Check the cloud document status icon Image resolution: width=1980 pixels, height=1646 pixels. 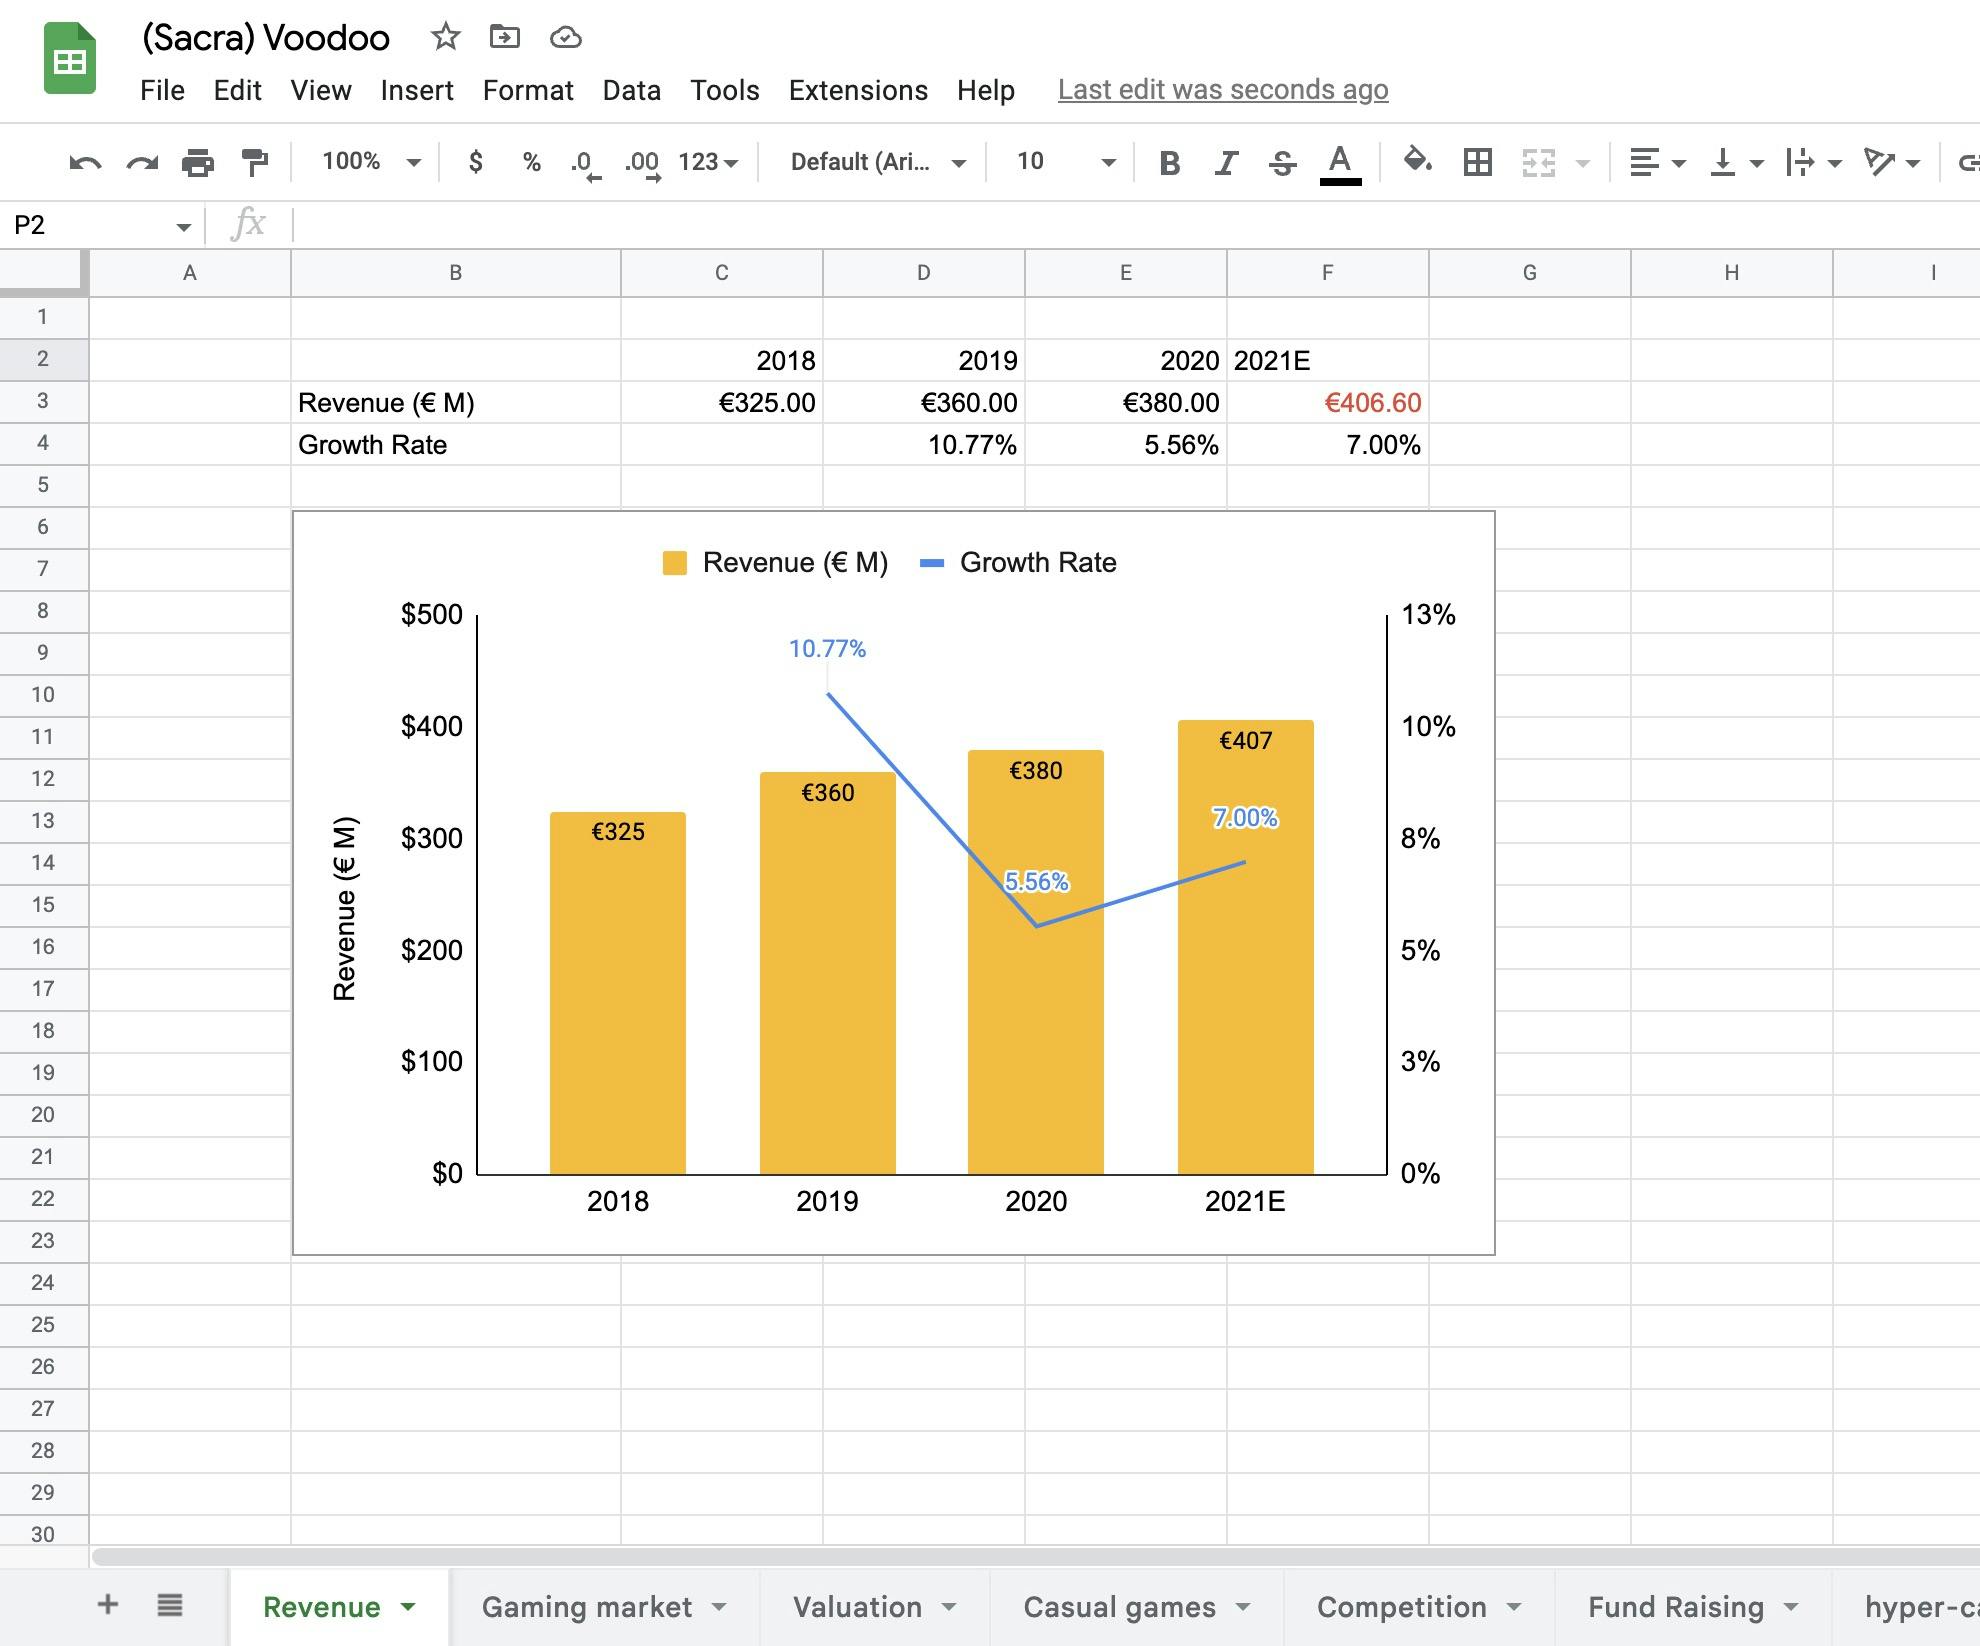coord(566,38)
